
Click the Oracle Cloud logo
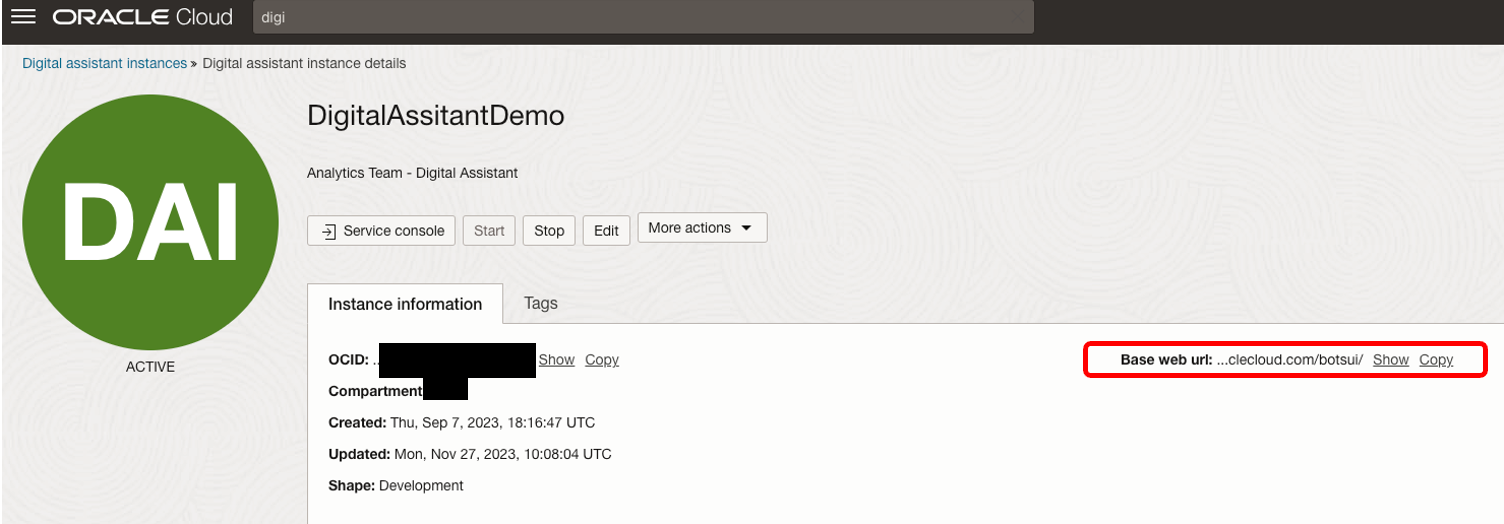143,17
